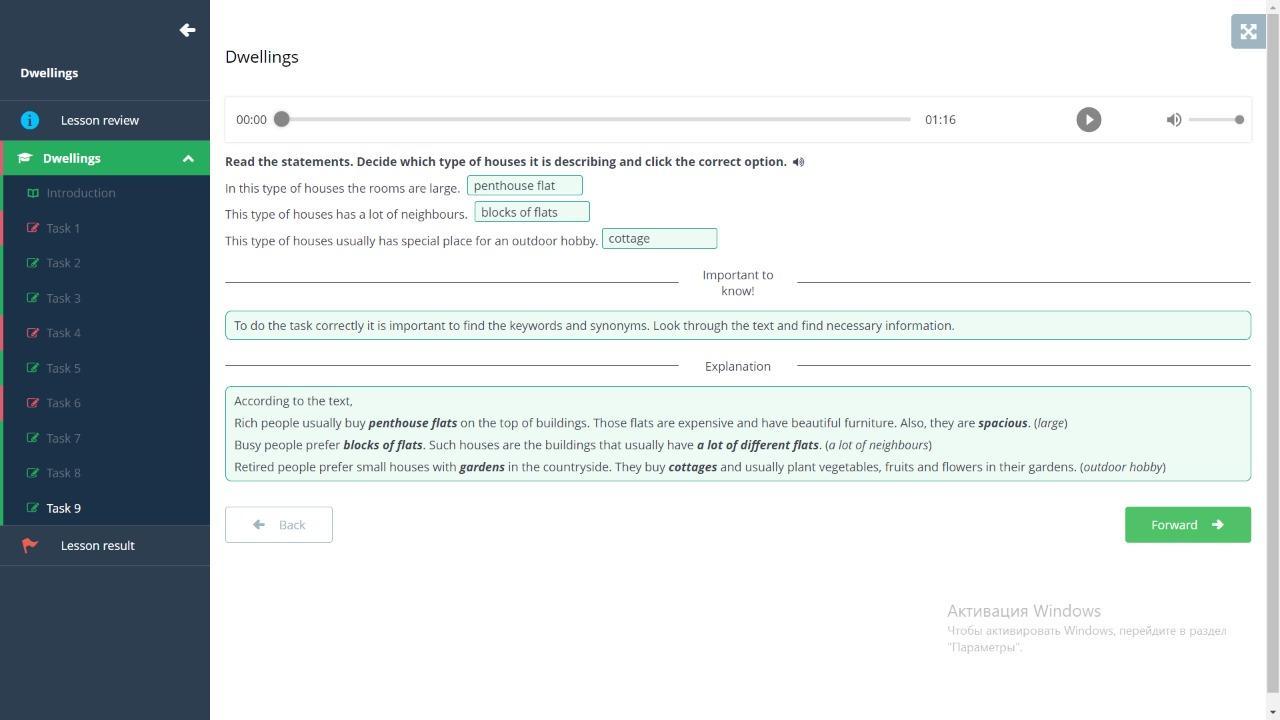Click the Lesson review info icon

point(30,120)
